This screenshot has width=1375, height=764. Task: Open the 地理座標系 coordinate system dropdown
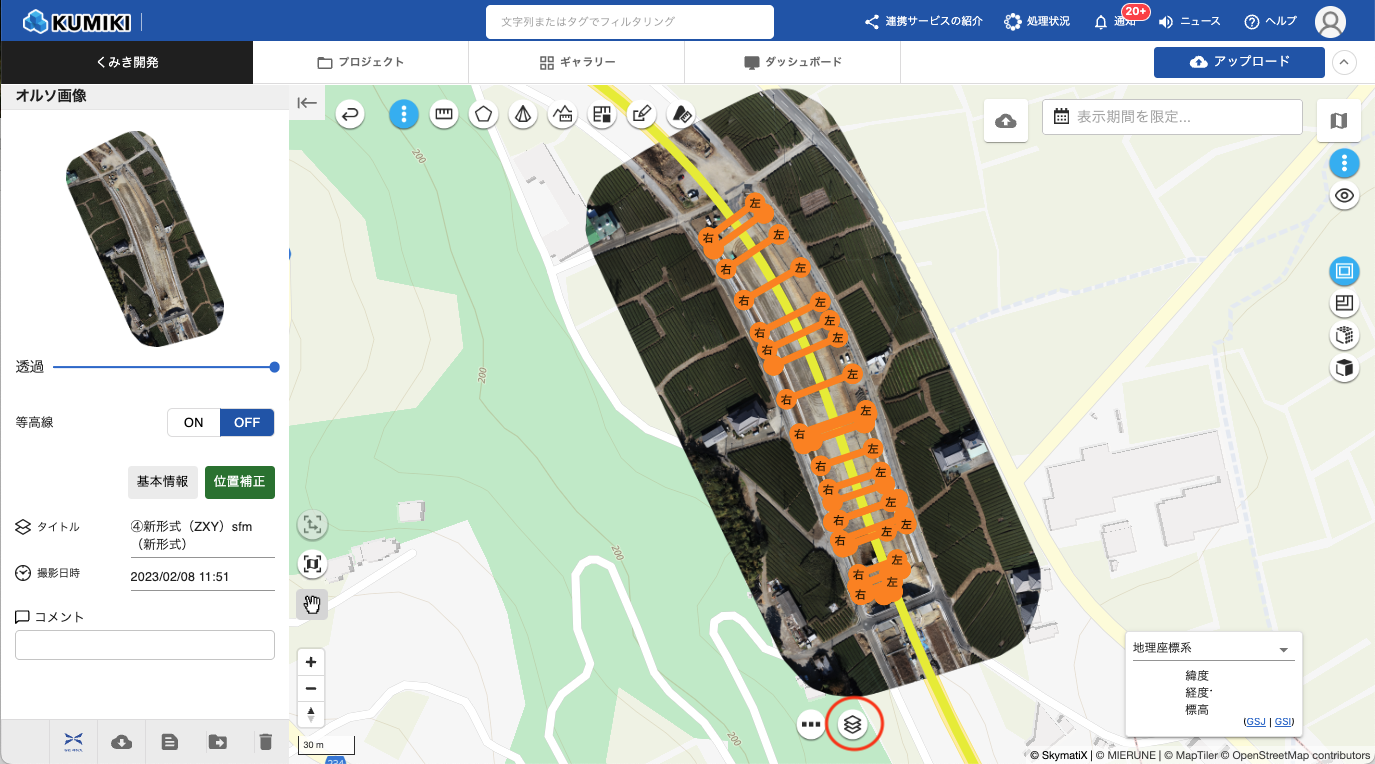[x=1213, y=648]
